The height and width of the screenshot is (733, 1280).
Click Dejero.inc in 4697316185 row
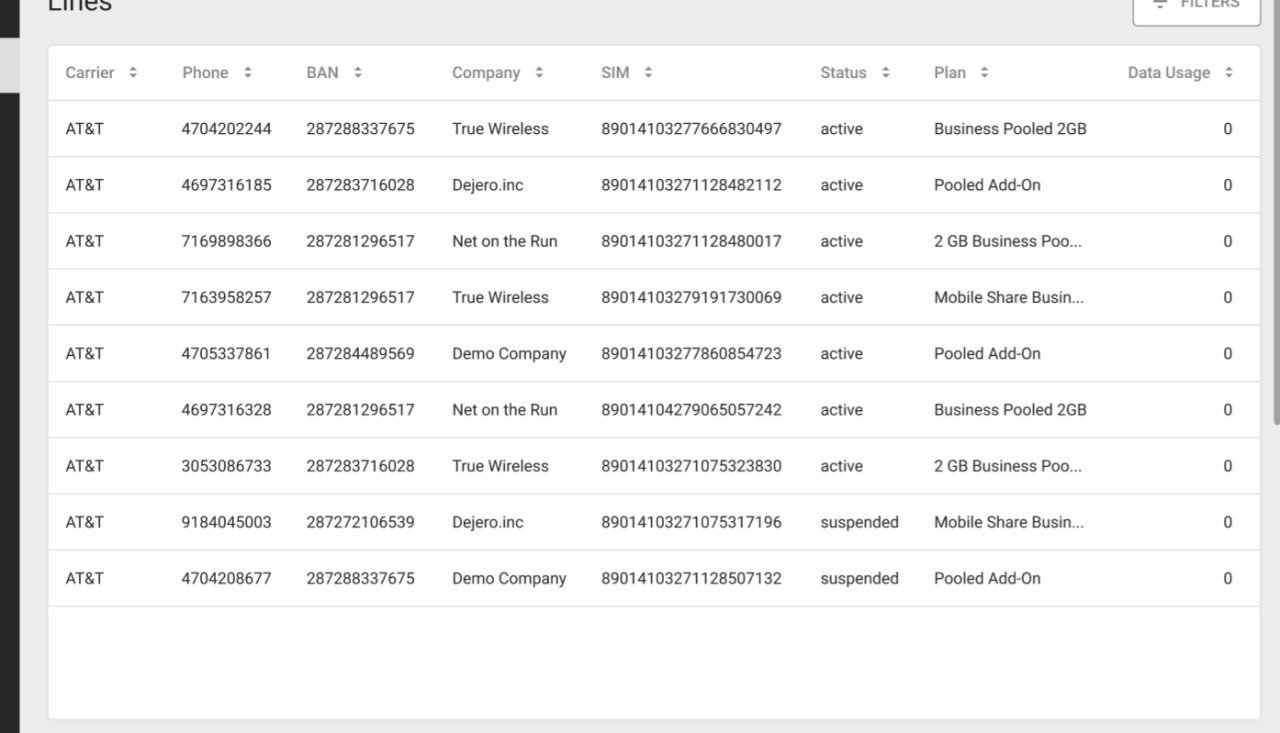point(487,186)
